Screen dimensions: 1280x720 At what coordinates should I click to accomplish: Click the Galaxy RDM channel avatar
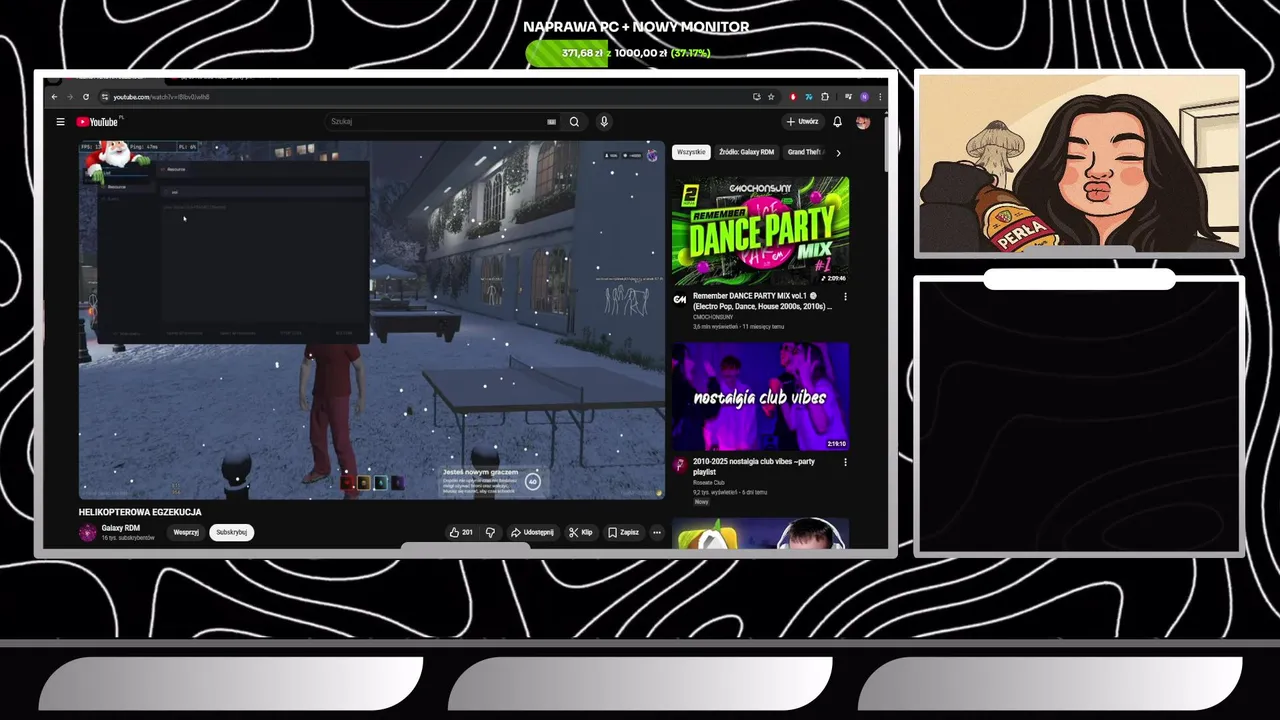(88, 532)
